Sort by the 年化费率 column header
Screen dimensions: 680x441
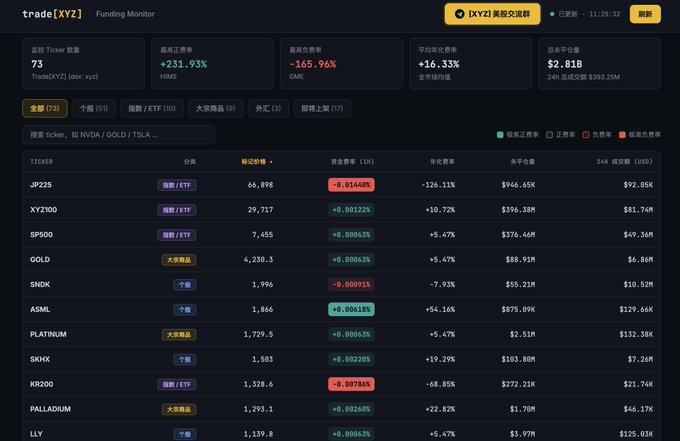[442, 162]
